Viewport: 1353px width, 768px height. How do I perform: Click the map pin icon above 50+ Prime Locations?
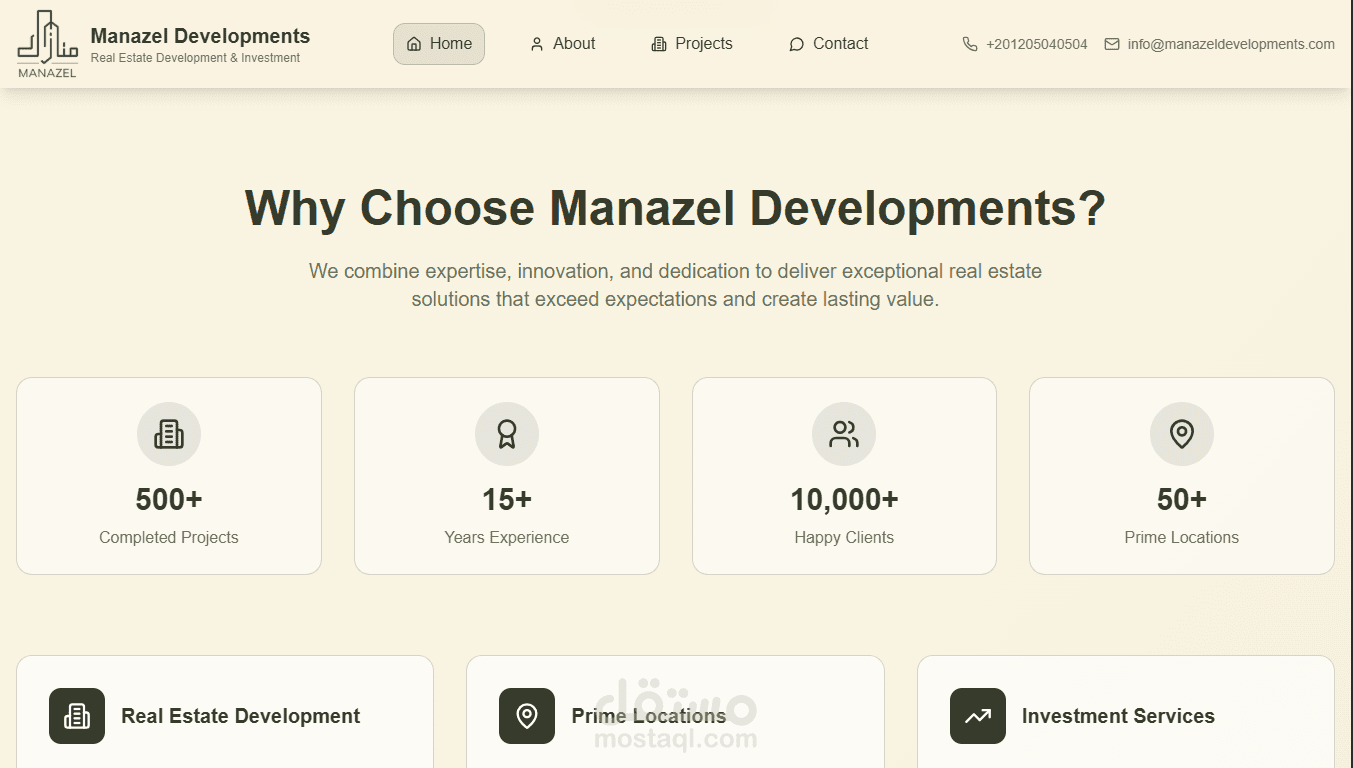pos(1182,434)
